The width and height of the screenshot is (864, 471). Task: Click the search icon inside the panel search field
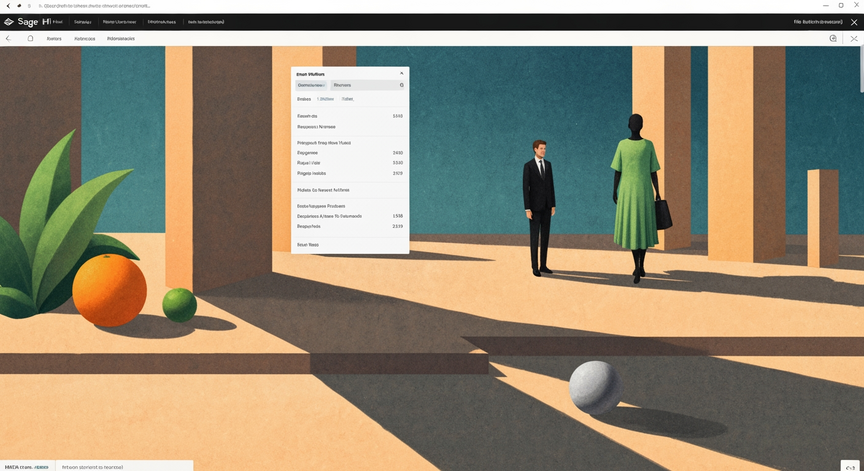coord(402,85)
